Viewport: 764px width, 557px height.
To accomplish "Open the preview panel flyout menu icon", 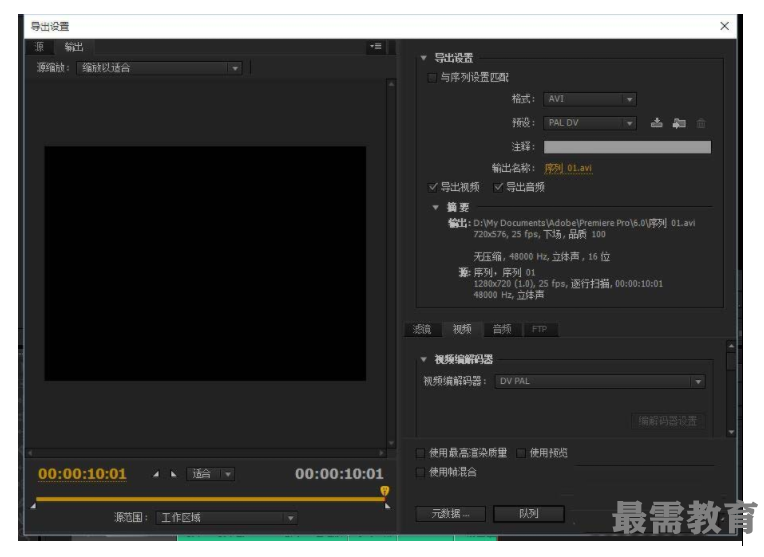I will [x=375, y=47].
